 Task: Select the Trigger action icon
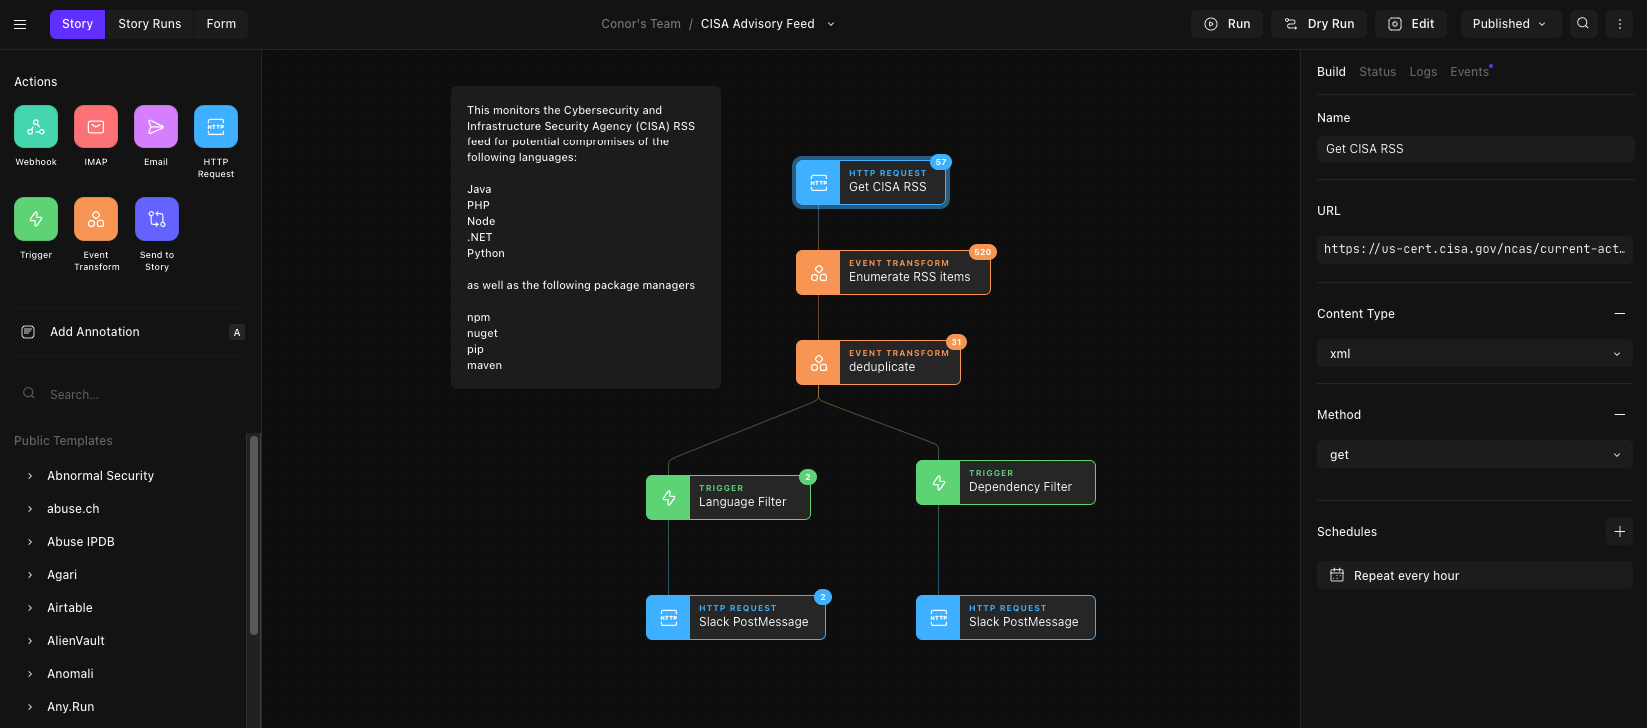click(x=36, y=219)
